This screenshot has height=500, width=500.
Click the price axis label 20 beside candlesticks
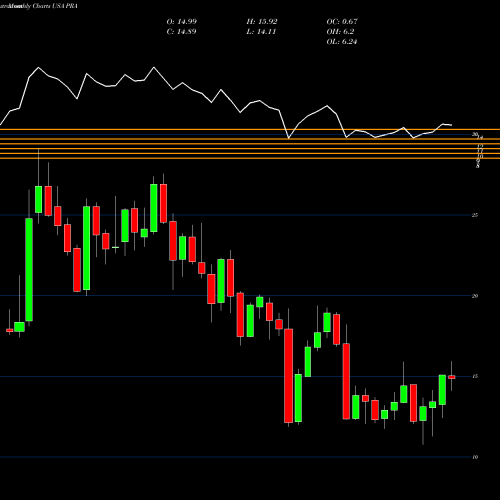[475, 296]
